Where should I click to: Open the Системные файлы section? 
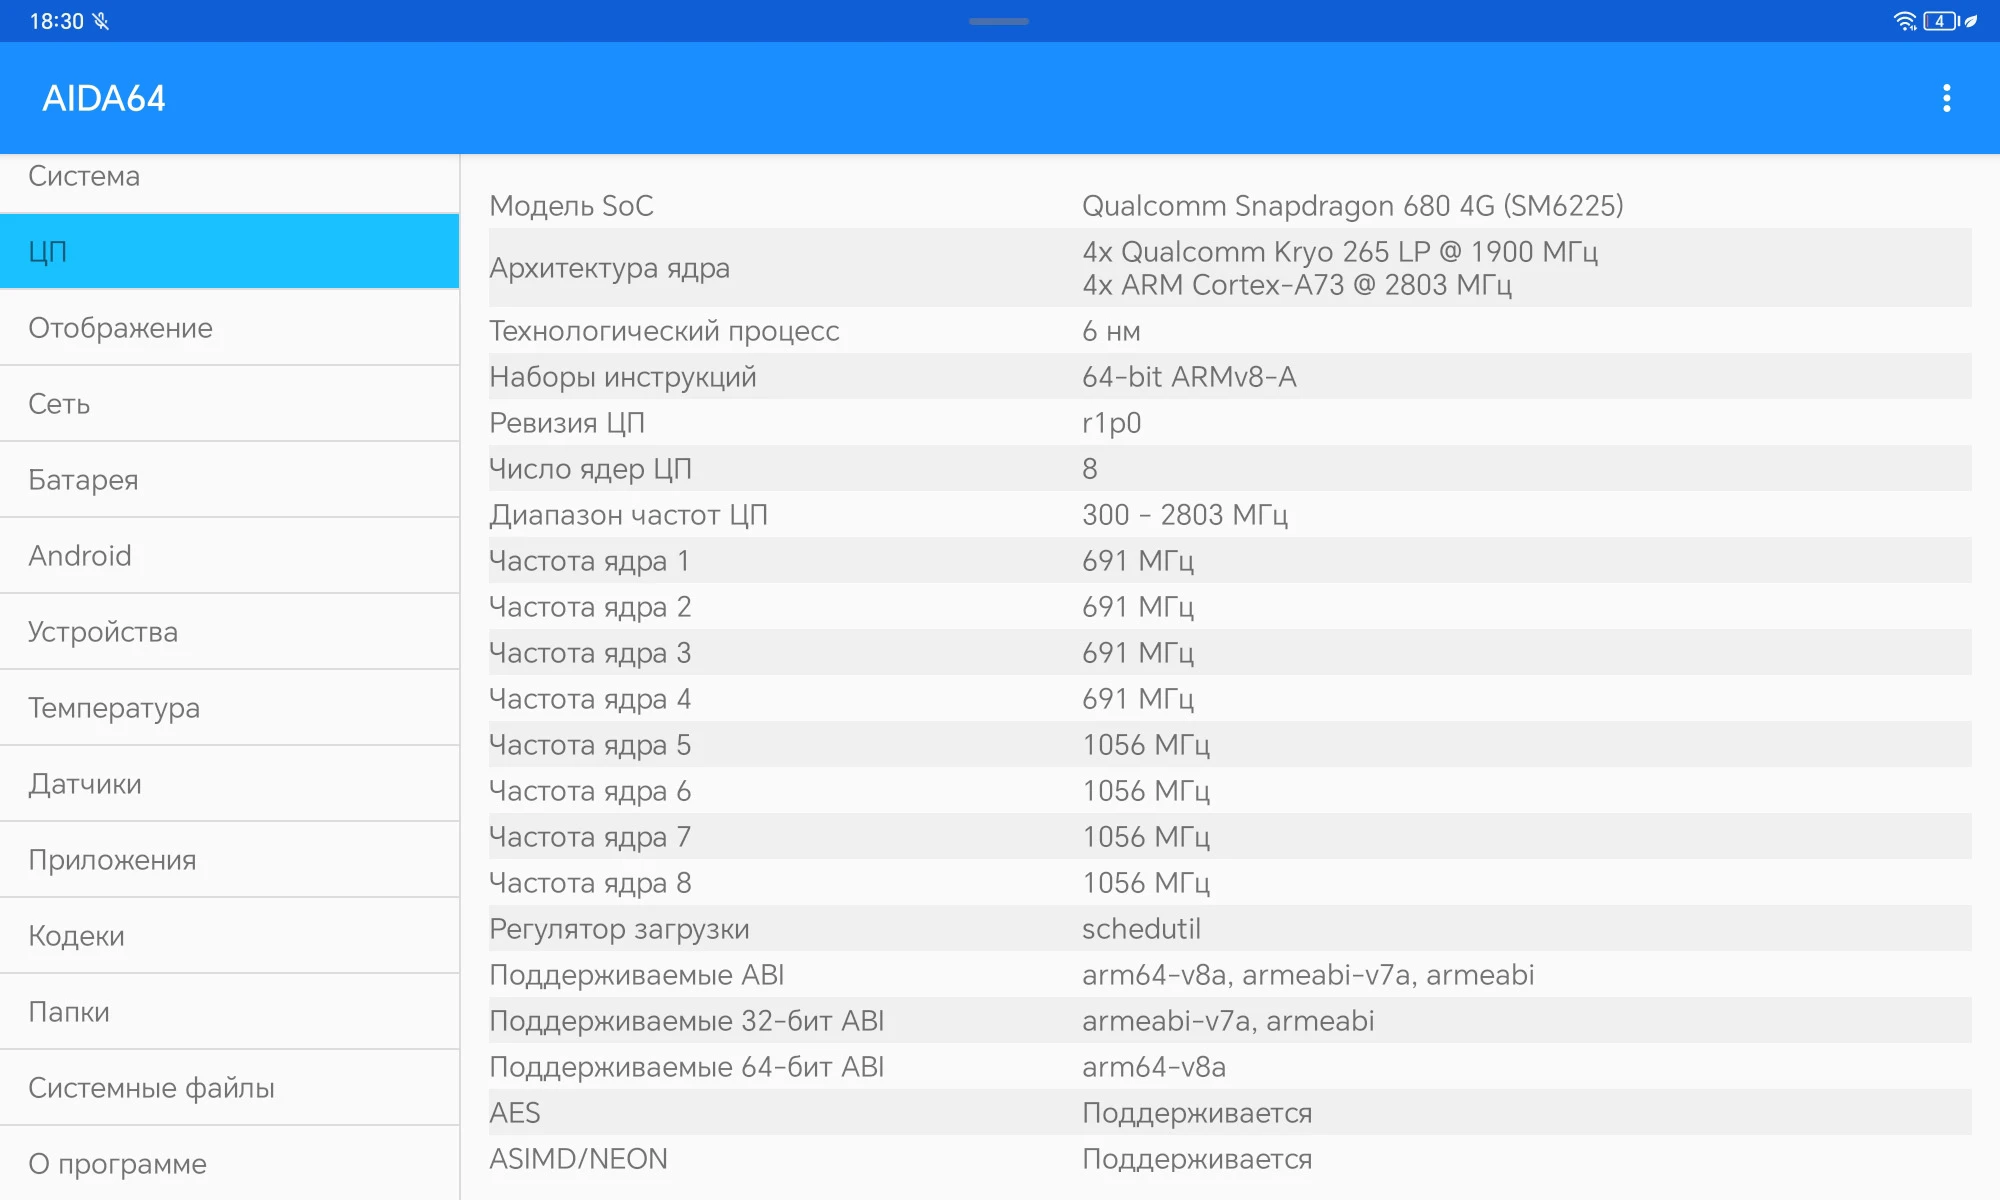pos(230,1087)
